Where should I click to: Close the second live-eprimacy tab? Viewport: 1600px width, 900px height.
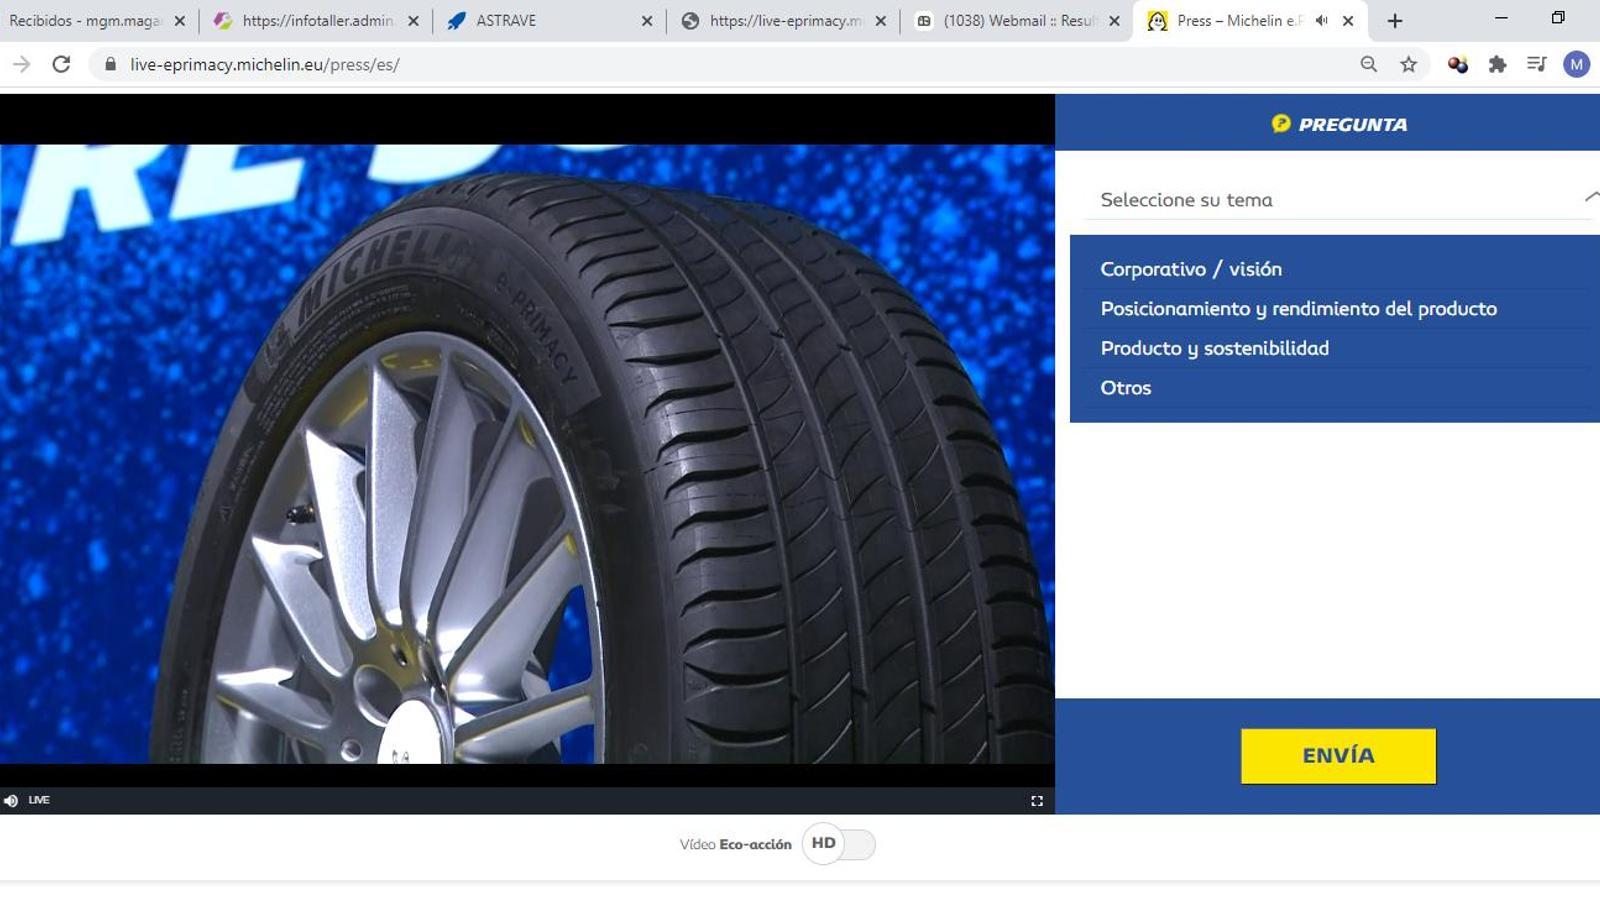pyautogui.click(x=880, y=21)
